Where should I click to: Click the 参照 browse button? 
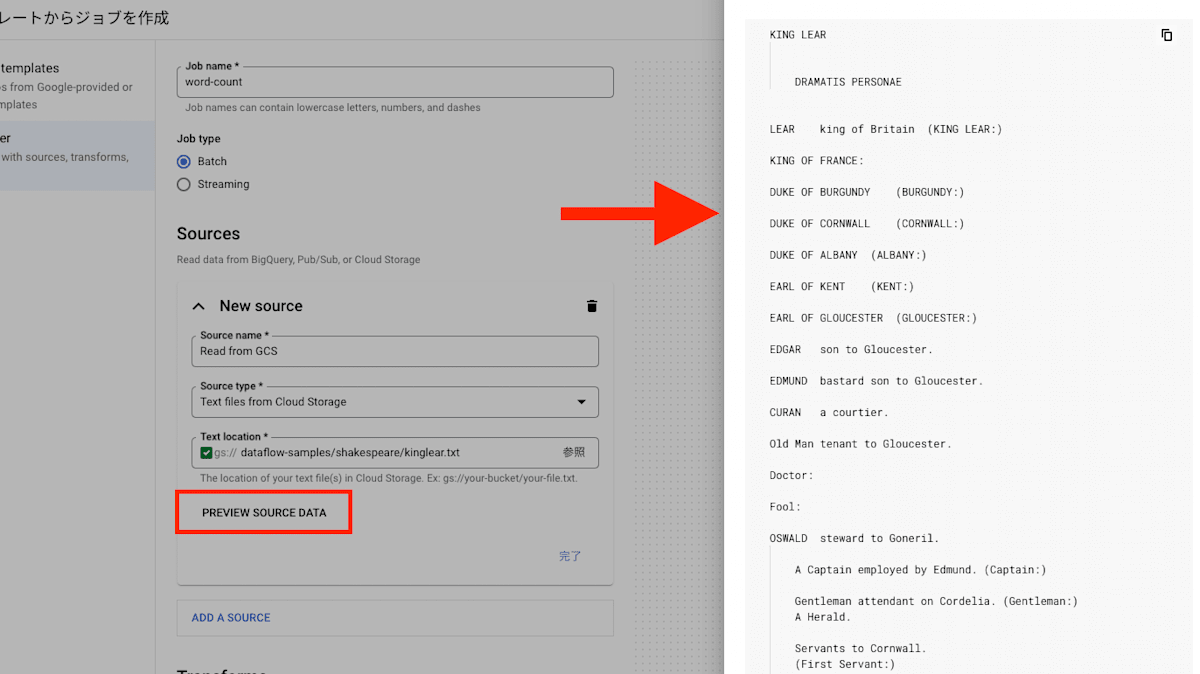point(574,452)
